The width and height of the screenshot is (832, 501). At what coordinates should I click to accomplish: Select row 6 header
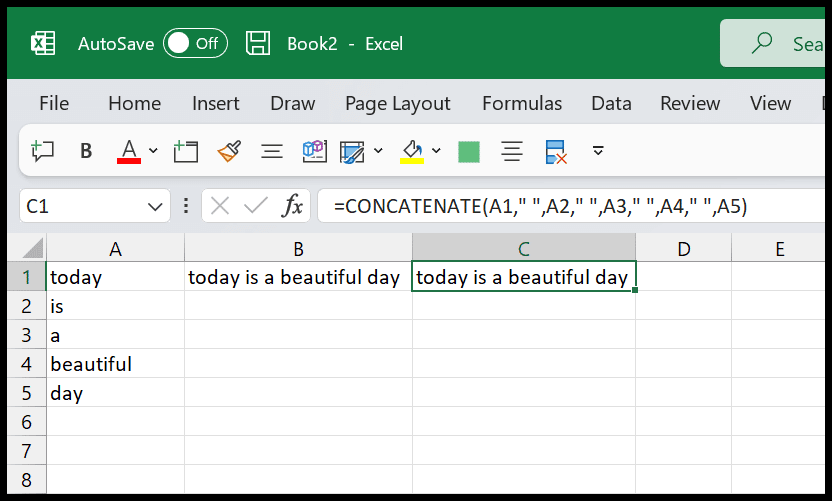click(x=27, y=422)
